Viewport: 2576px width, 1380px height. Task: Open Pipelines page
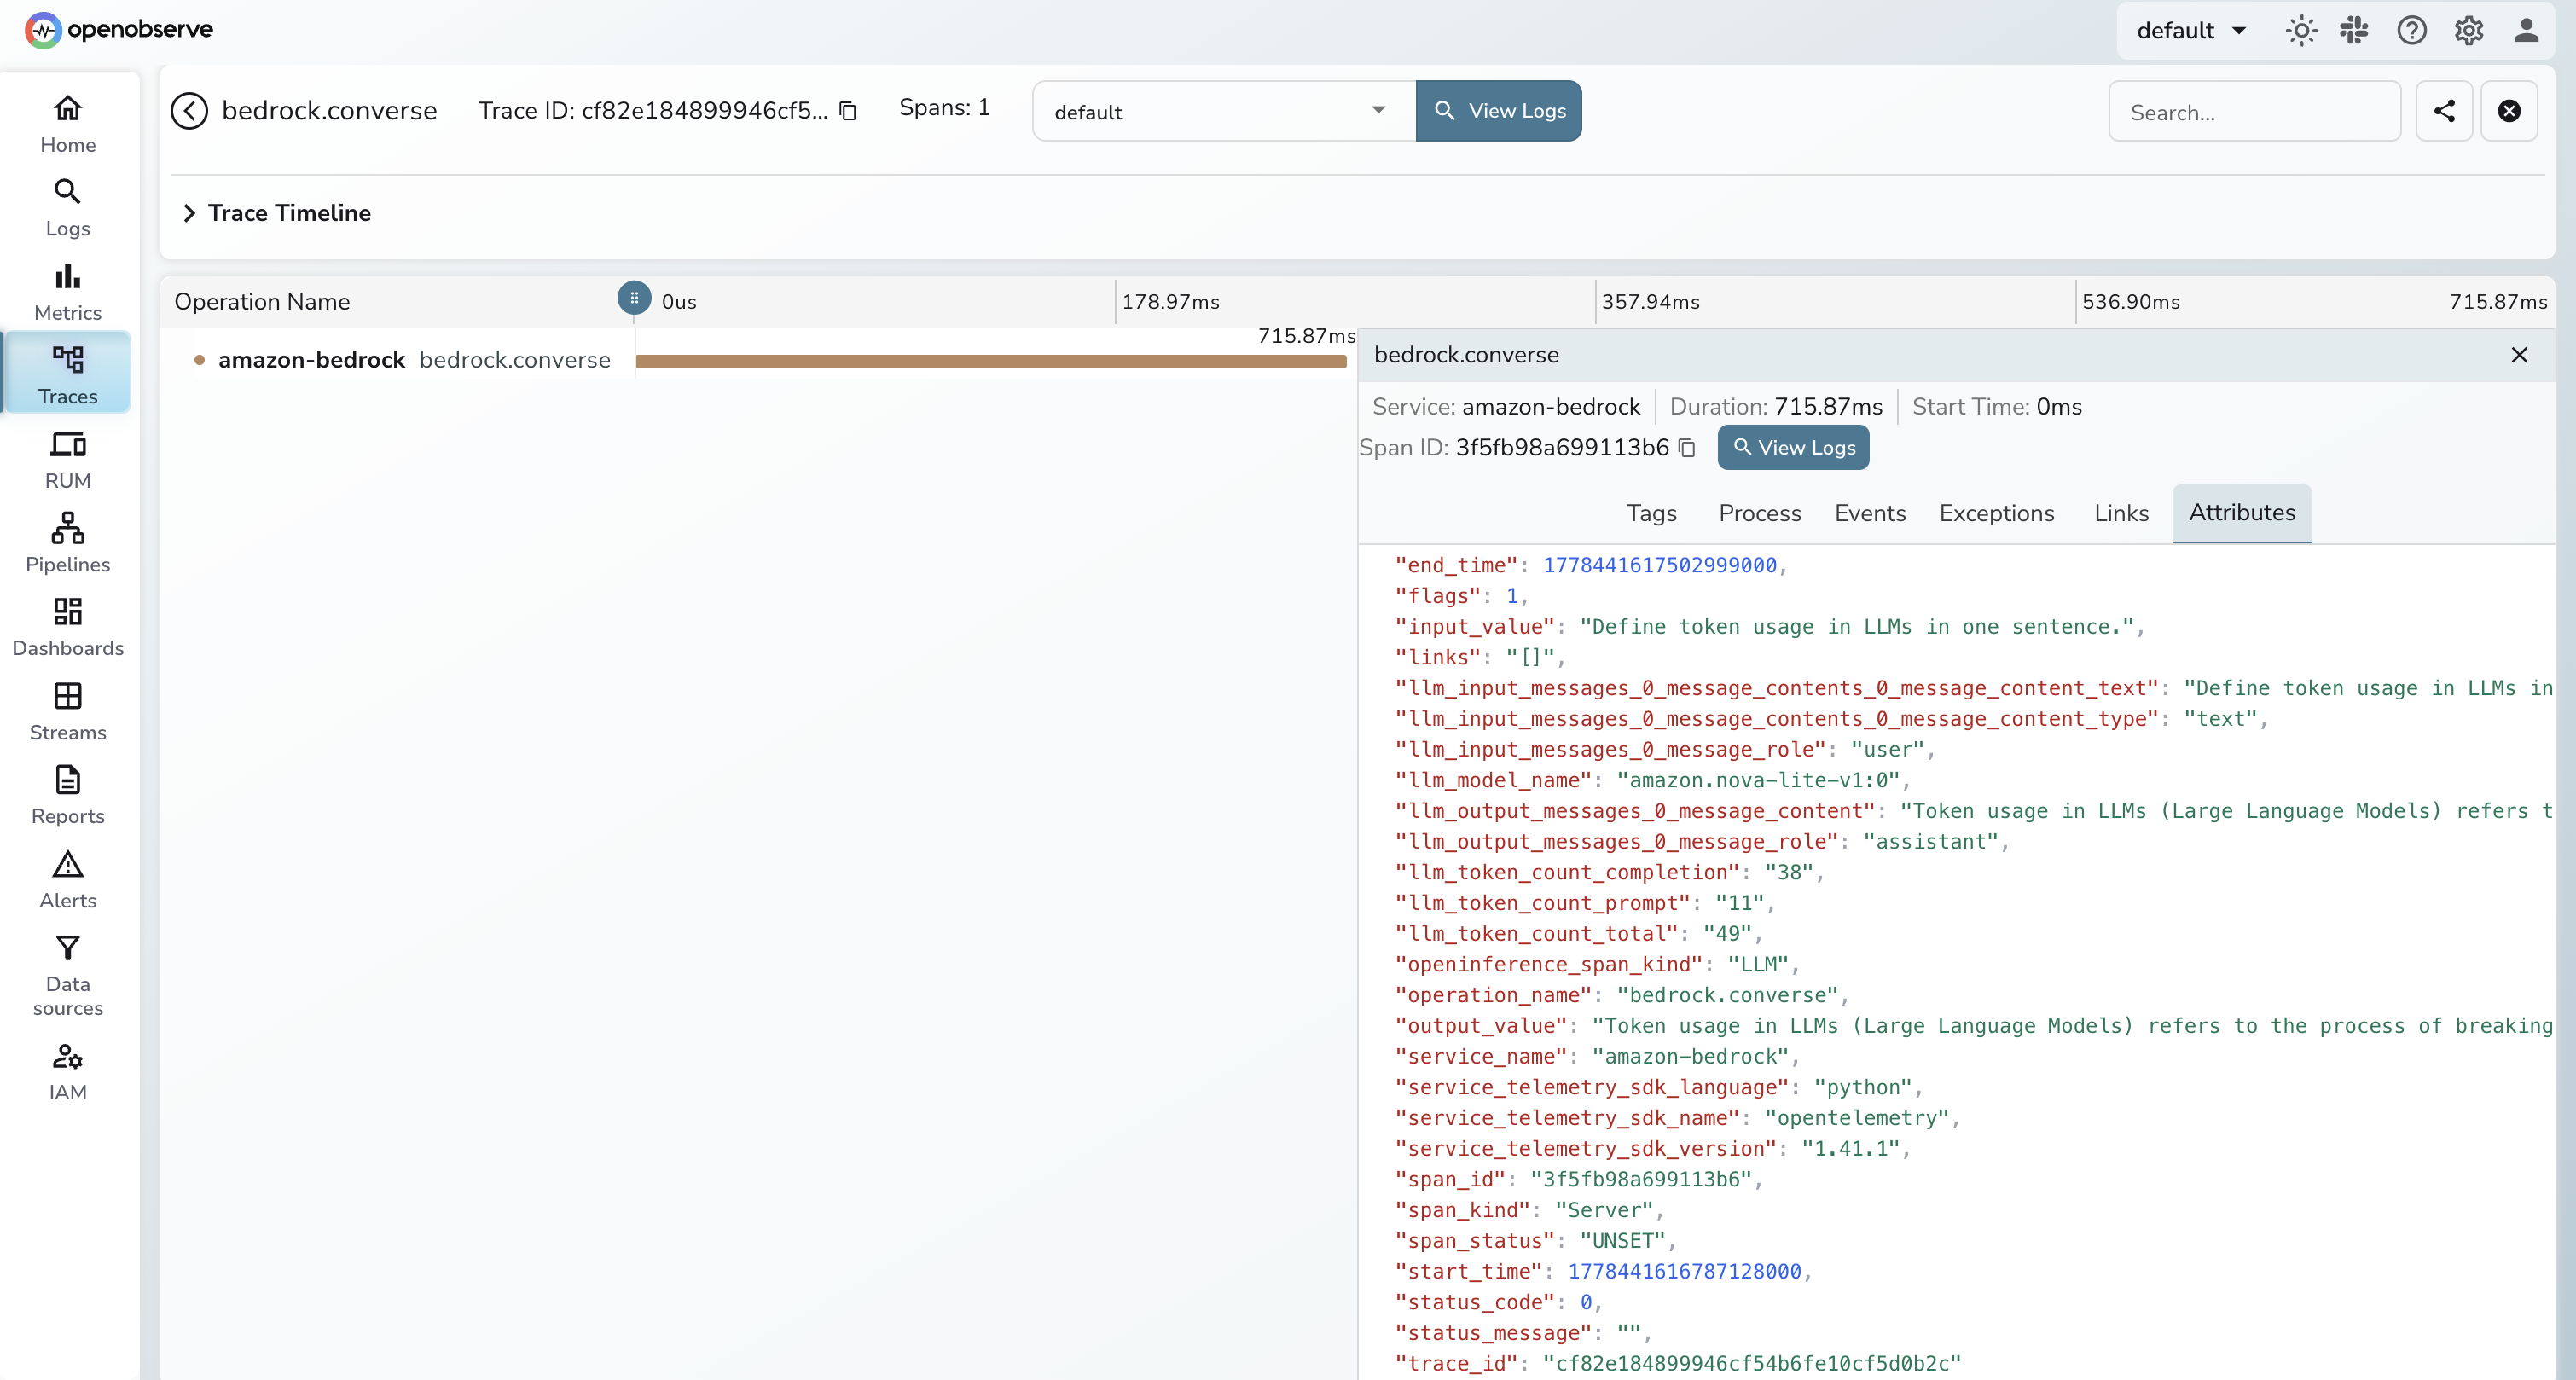pos(68,544)
